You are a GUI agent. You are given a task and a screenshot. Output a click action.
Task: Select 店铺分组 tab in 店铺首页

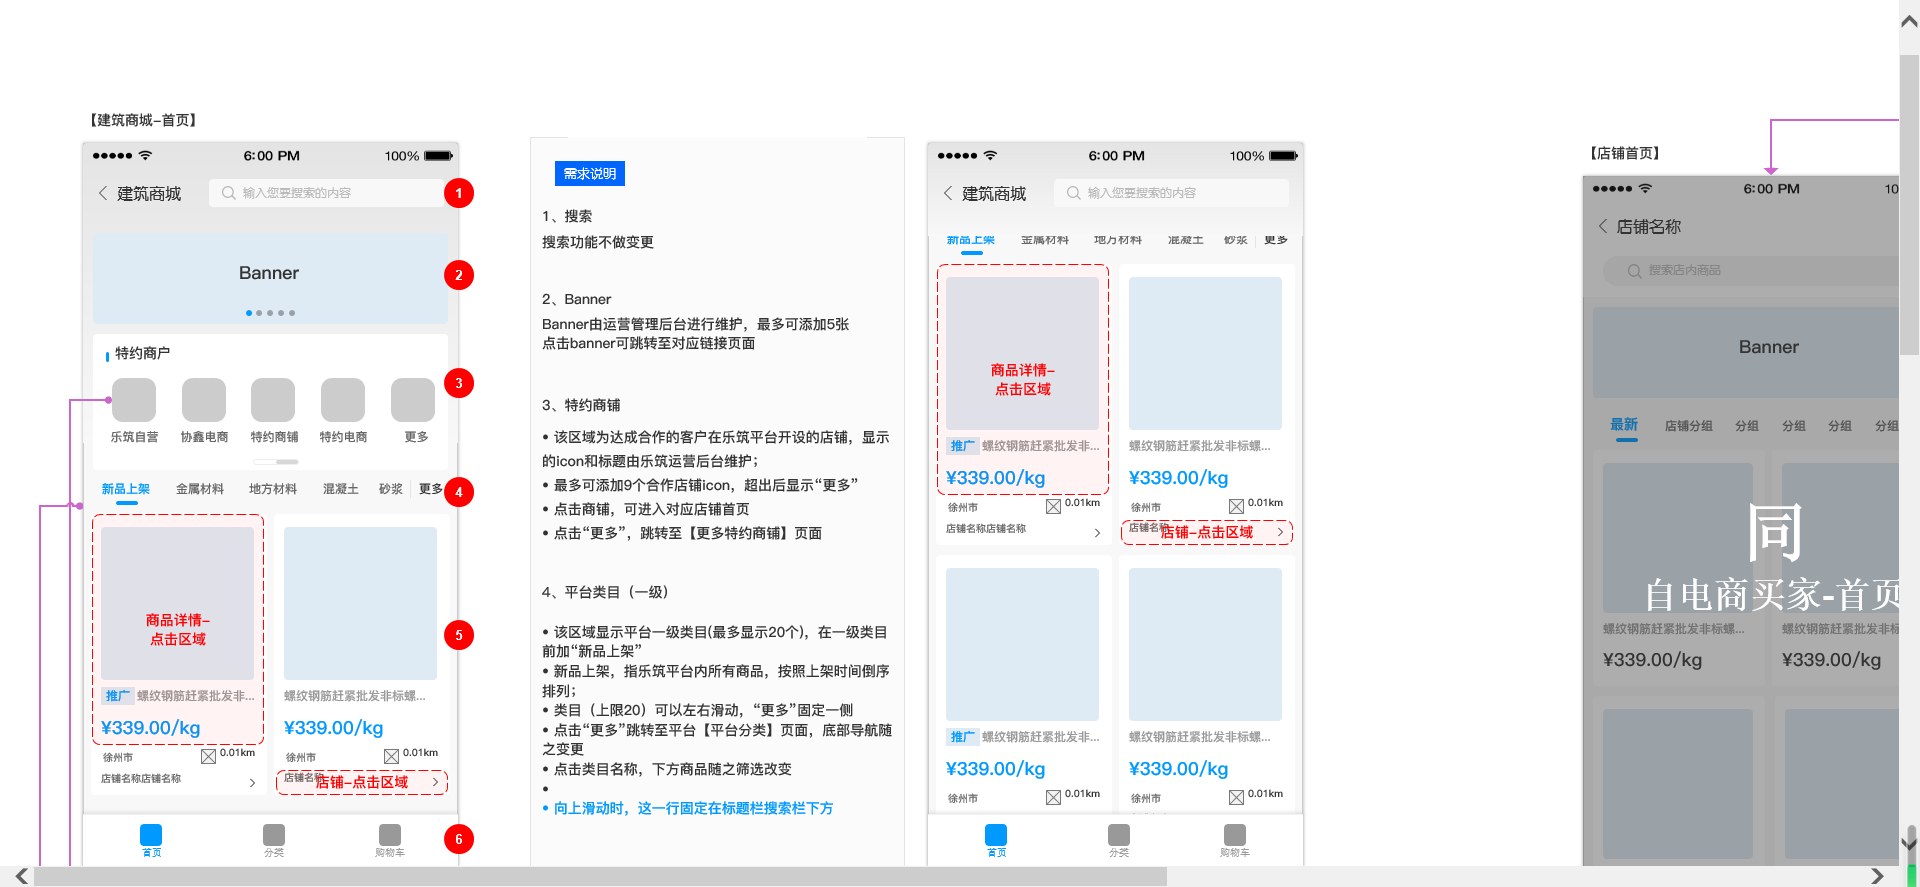click(1689, 426)
